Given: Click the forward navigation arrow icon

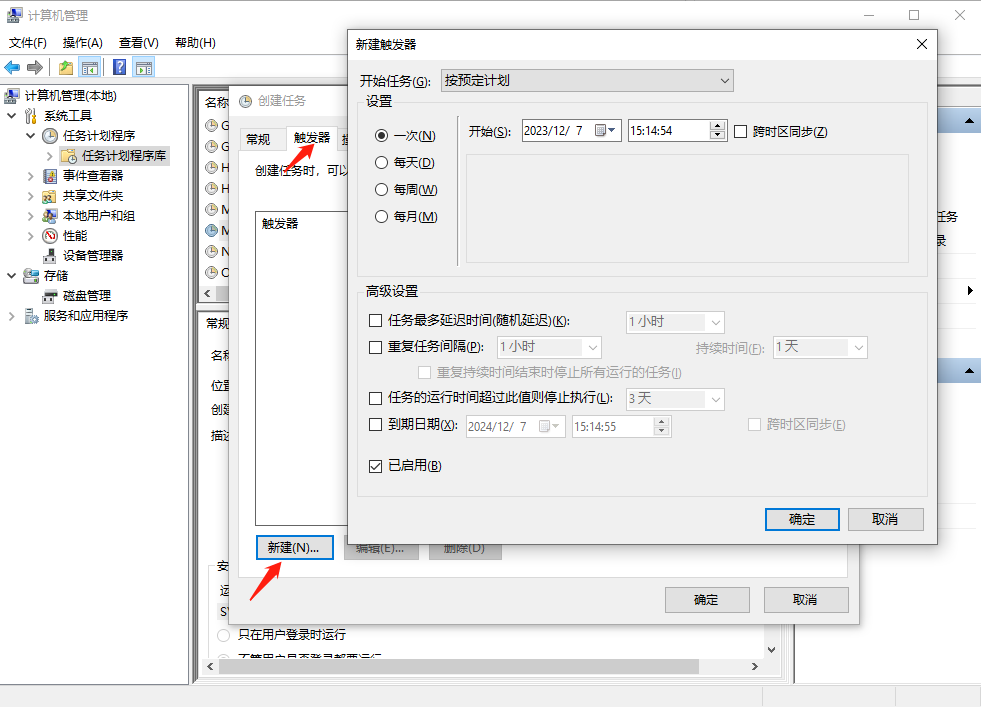Looking at the screenshot, I should coord(35,67).
